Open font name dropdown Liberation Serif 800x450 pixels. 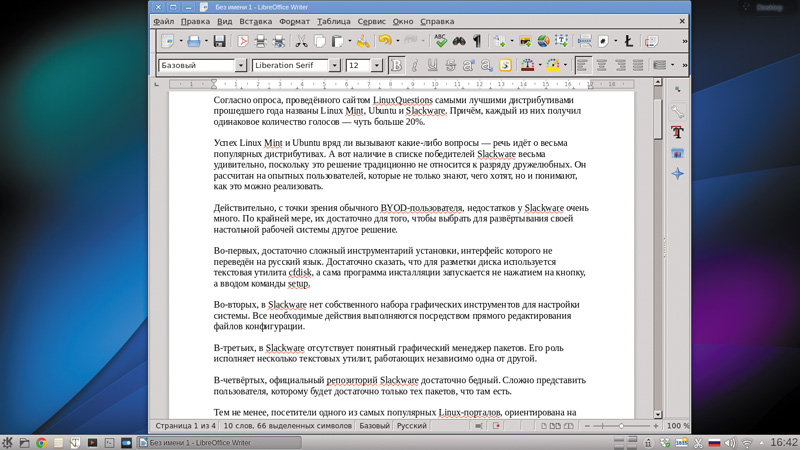pos(335,65)
